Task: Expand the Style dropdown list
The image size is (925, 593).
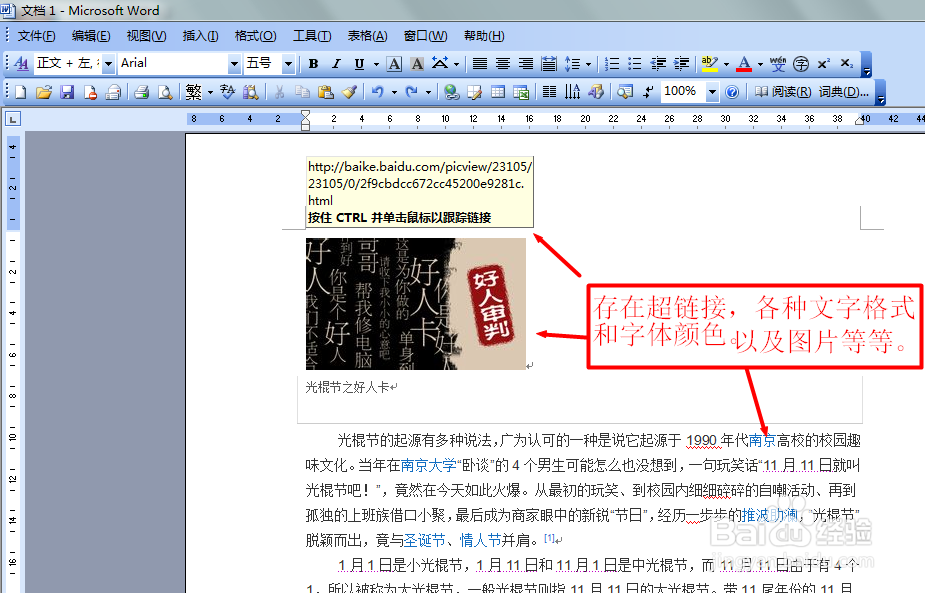Action: (x=109, y=63)
